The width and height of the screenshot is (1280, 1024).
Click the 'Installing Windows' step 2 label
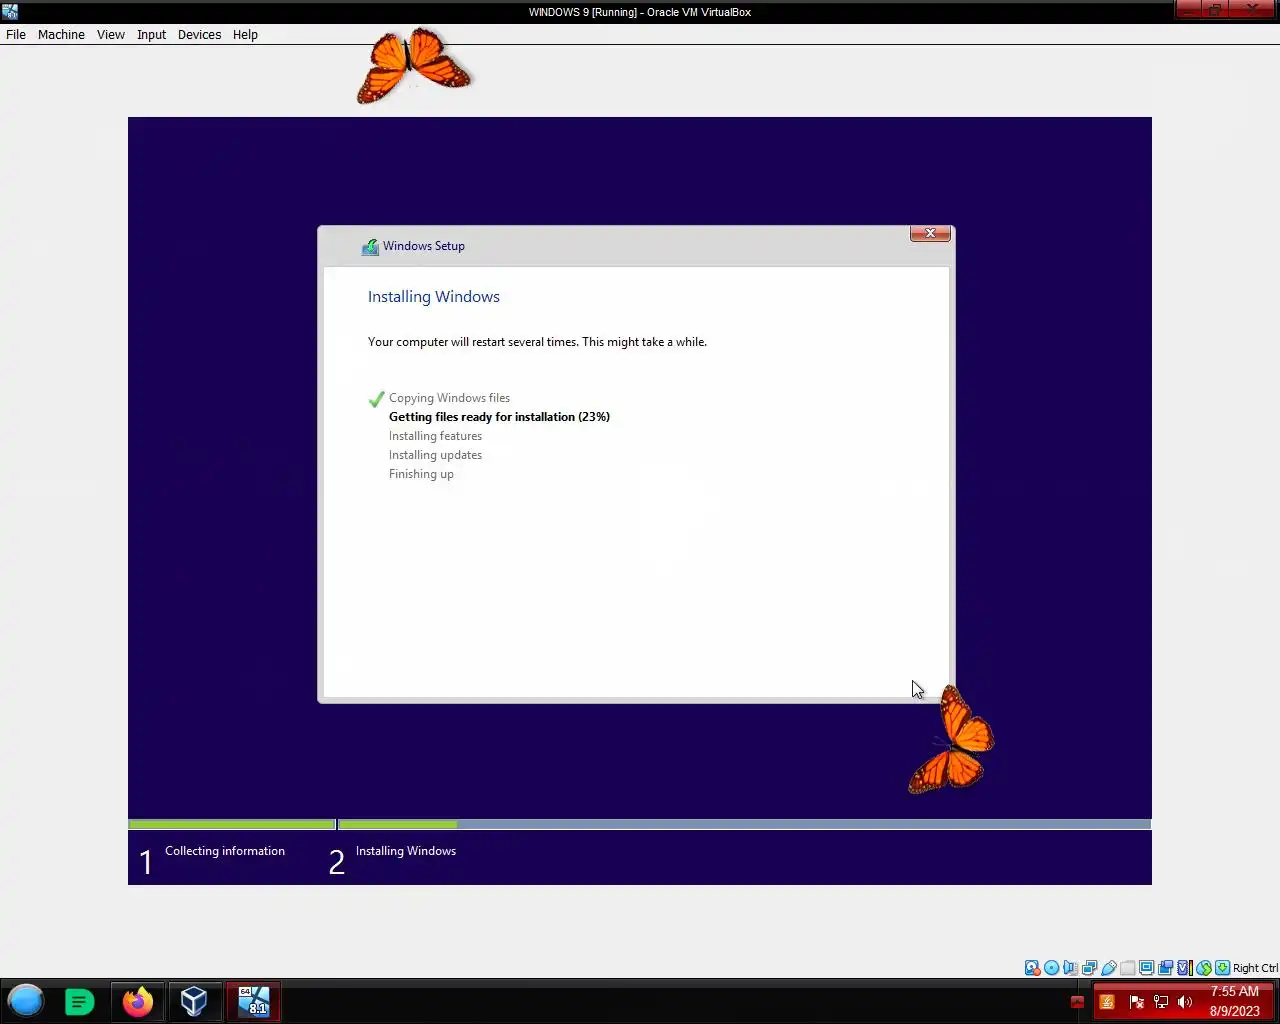[x=406, y=851]
